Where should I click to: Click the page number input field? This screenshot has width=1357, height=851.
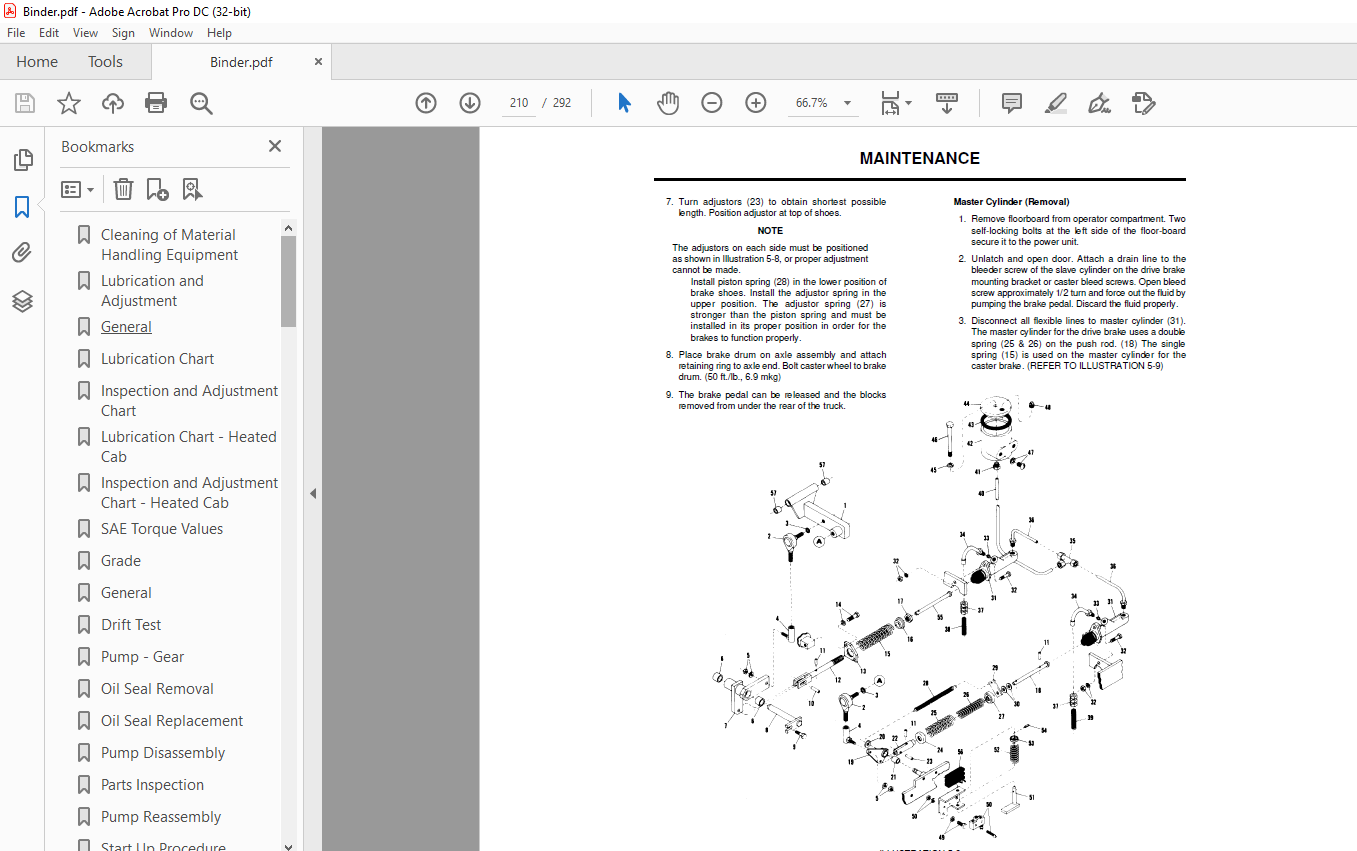point(518,103)
